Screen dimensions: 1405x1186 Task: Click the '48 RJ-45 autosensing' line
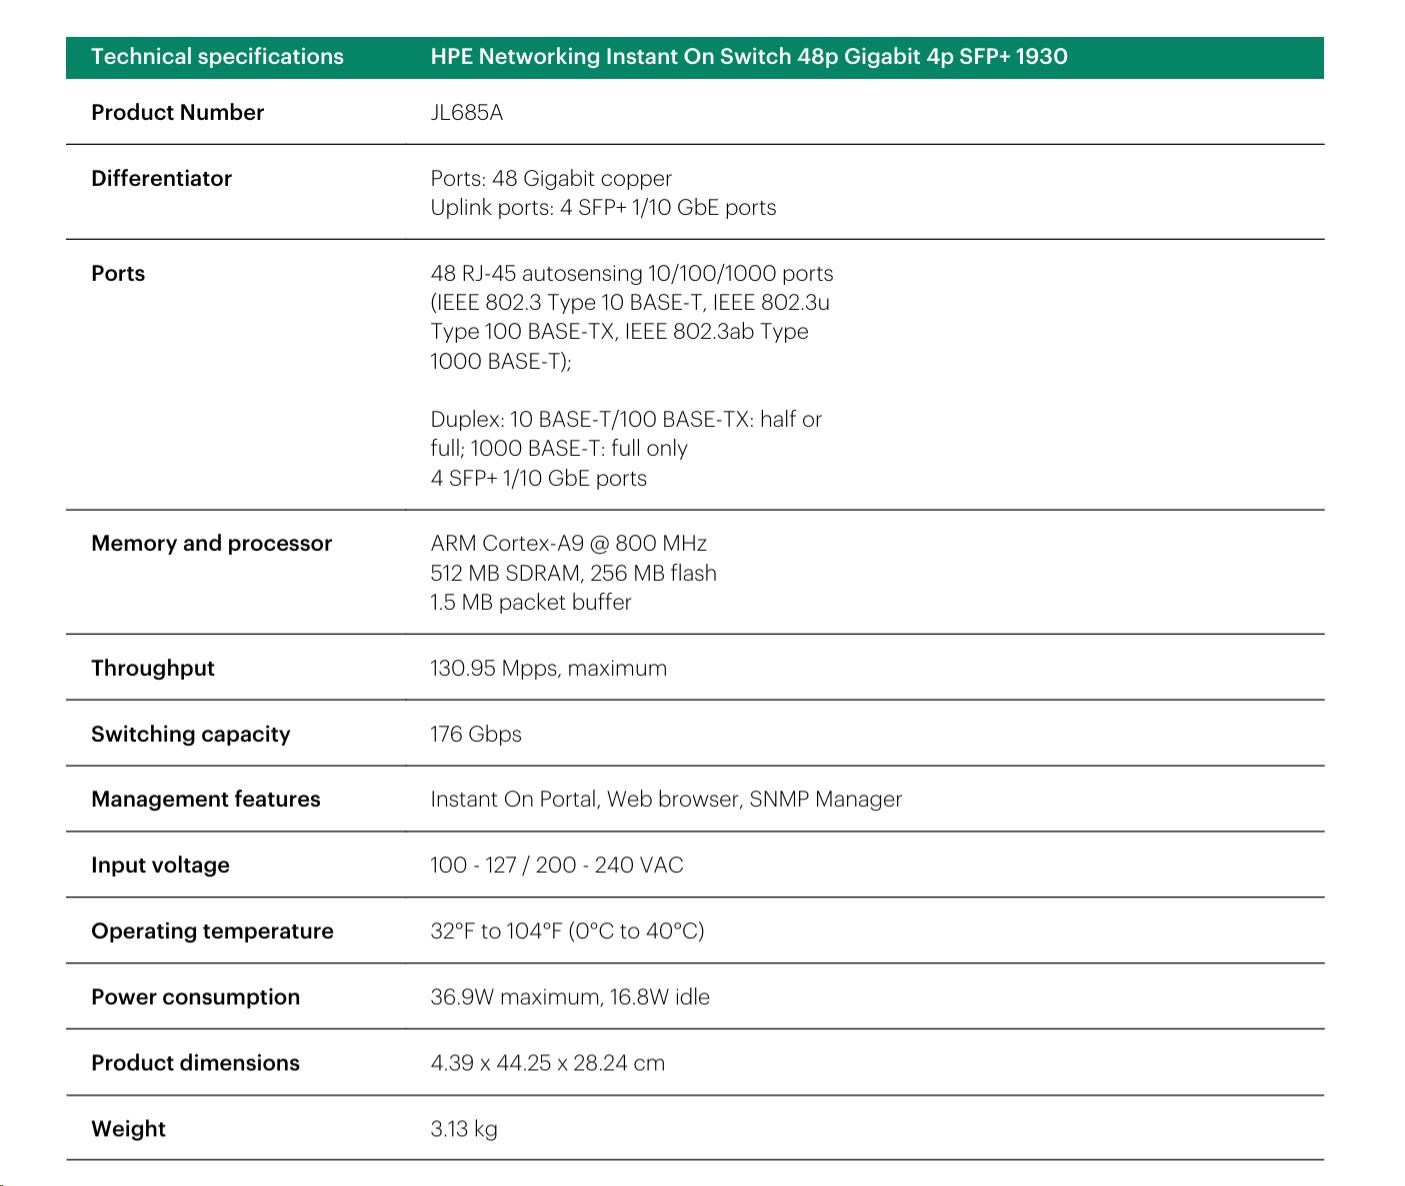631,274
